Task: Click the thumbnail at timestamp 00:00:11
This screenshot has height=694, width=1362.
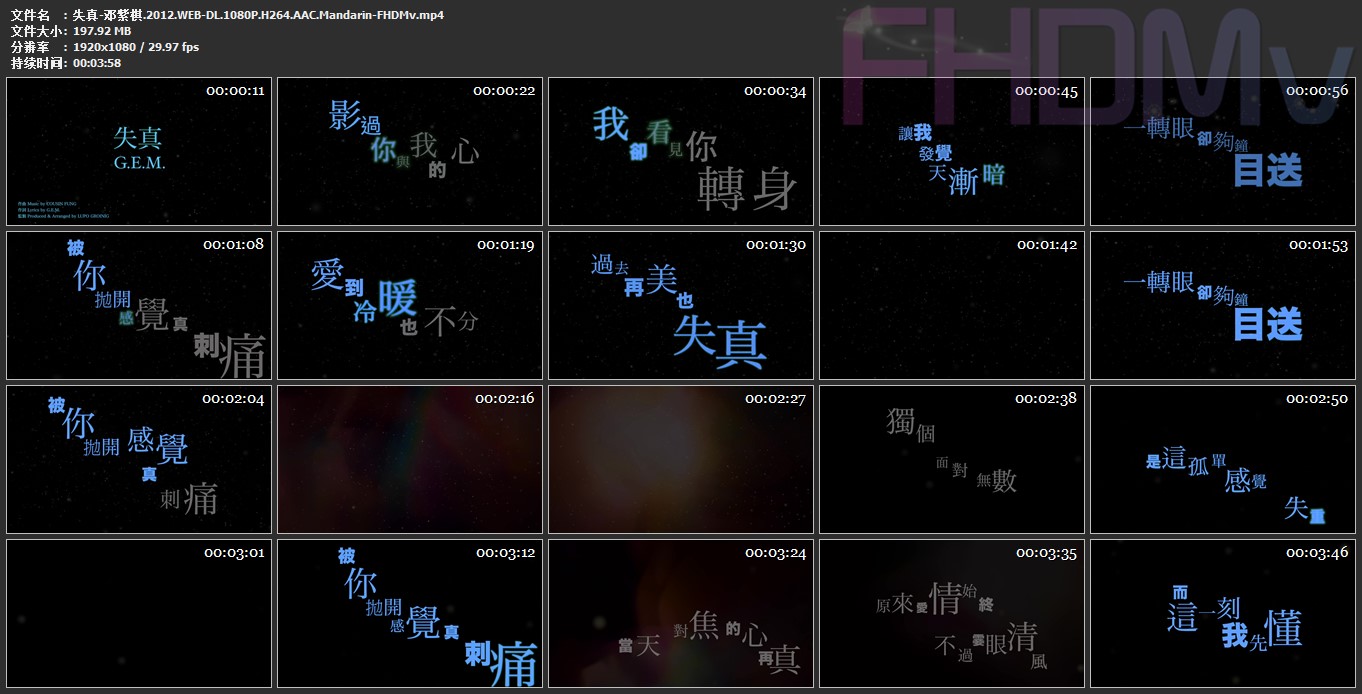Action: point(139,152)
